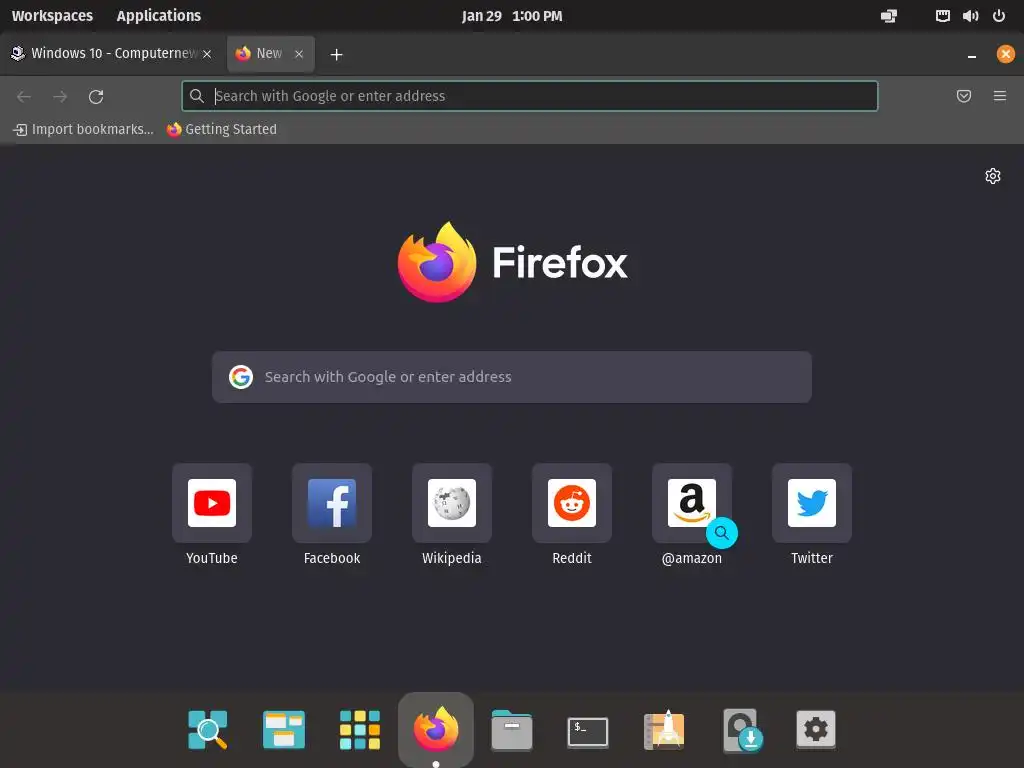This screenshot has width=1024, height=768.
Task: Click the back navigation arrow
Action: pyautogui.click(x=24, y=97)
